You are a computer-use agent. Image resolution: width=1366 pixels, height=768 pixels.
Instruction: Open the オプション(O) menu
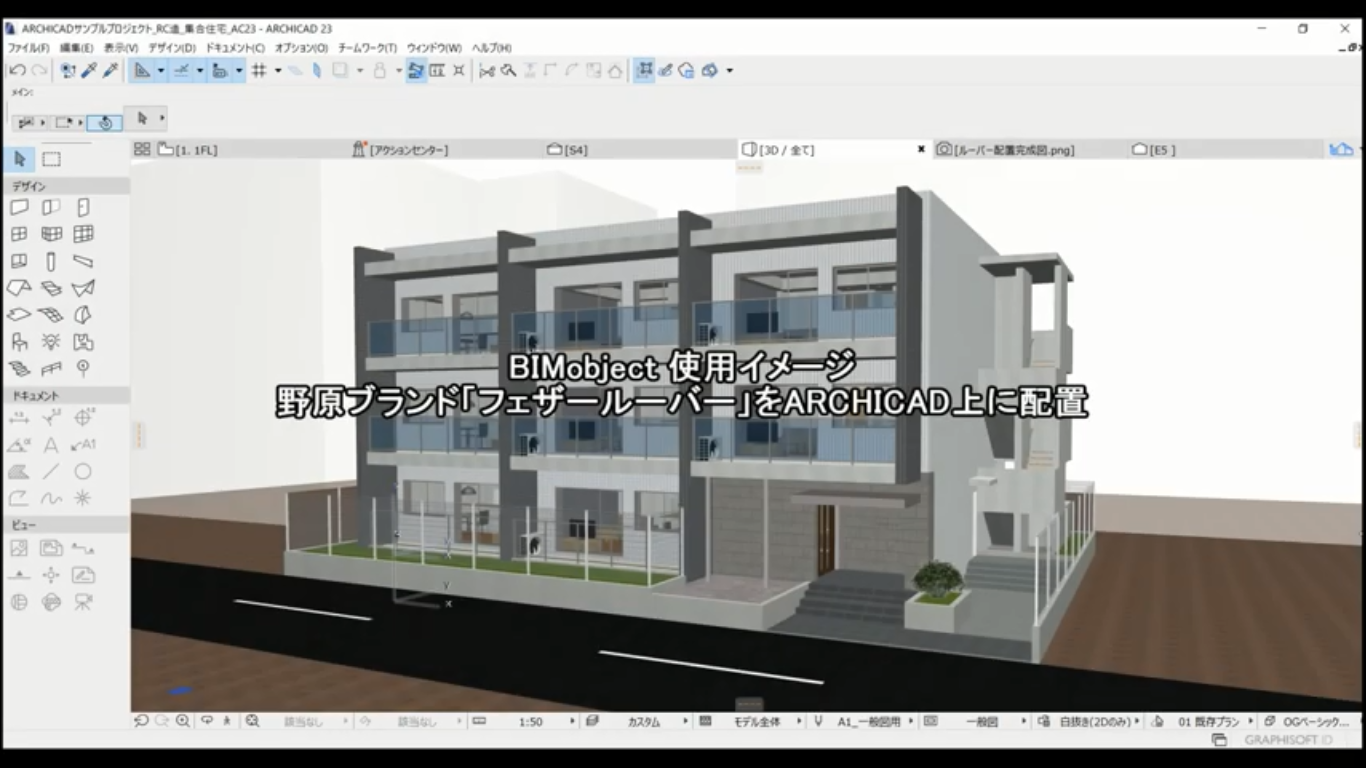point(301,48)
